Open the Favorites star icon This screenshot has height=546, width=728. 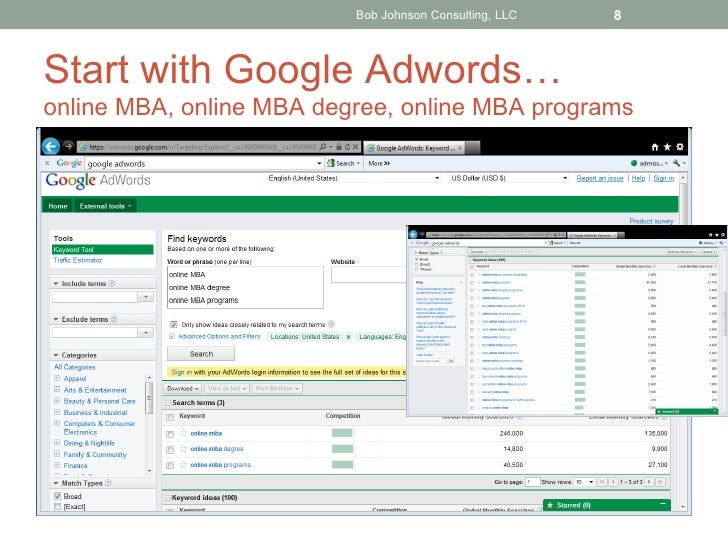(x=667, y=147)
